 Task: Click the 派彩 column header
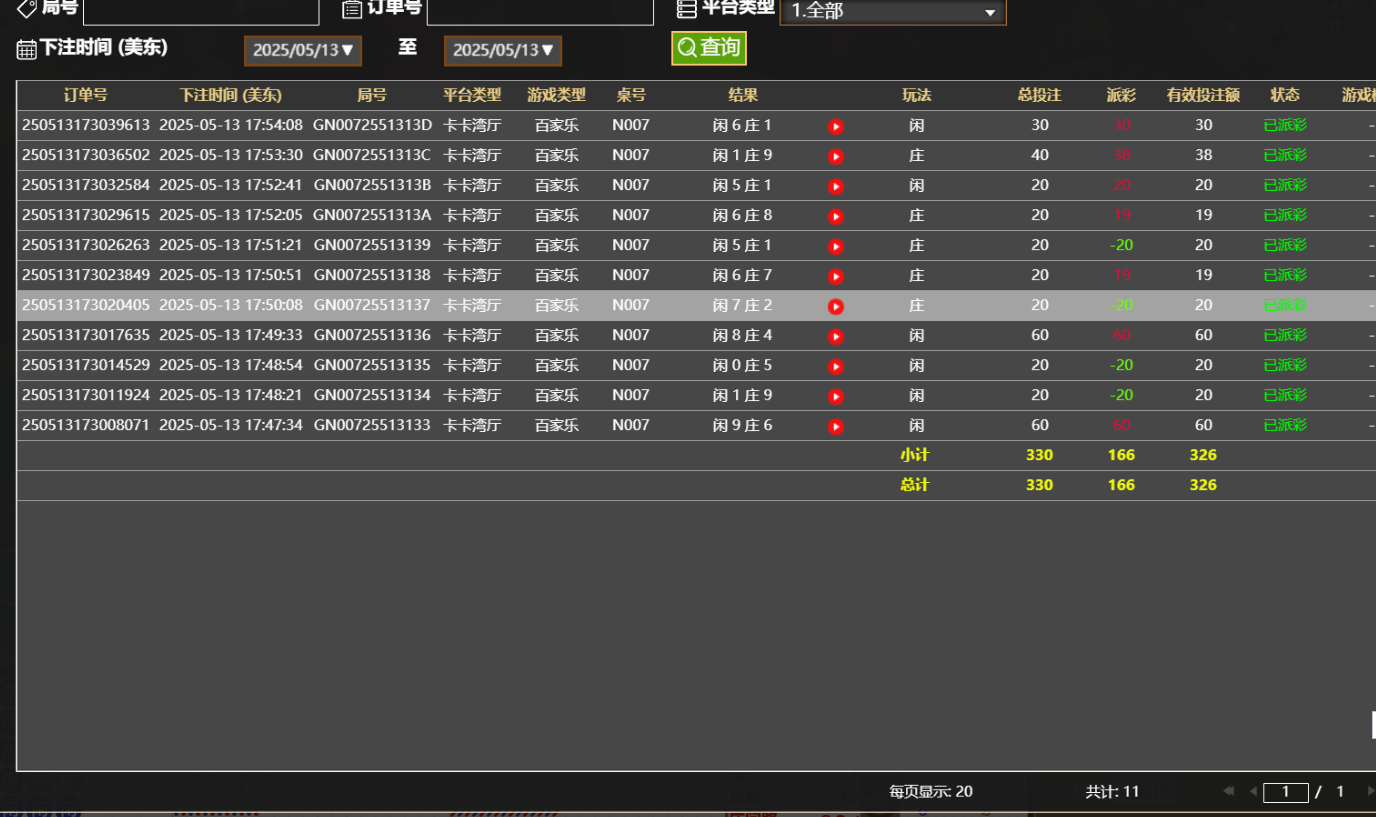coord(1121,95)
